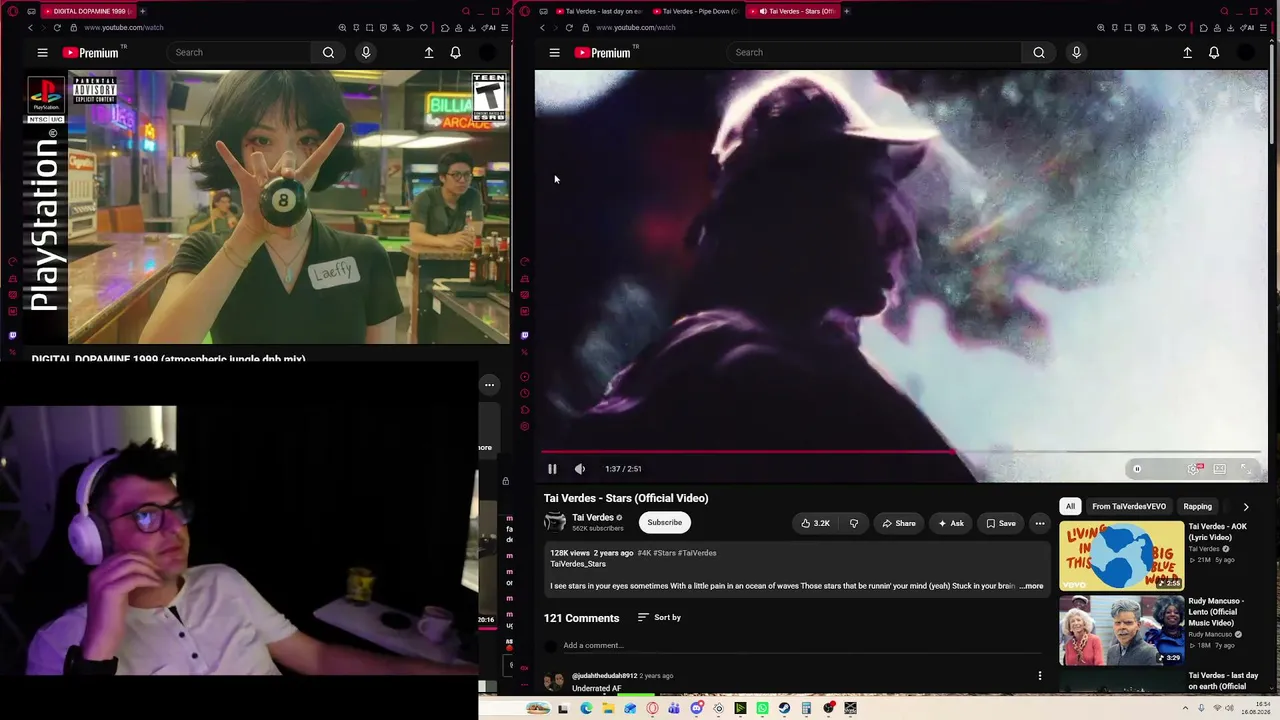The width and height of the screenshot is (1280, 720).
Task: Click the Ask button below video
Action: click(x=950, y=523)
